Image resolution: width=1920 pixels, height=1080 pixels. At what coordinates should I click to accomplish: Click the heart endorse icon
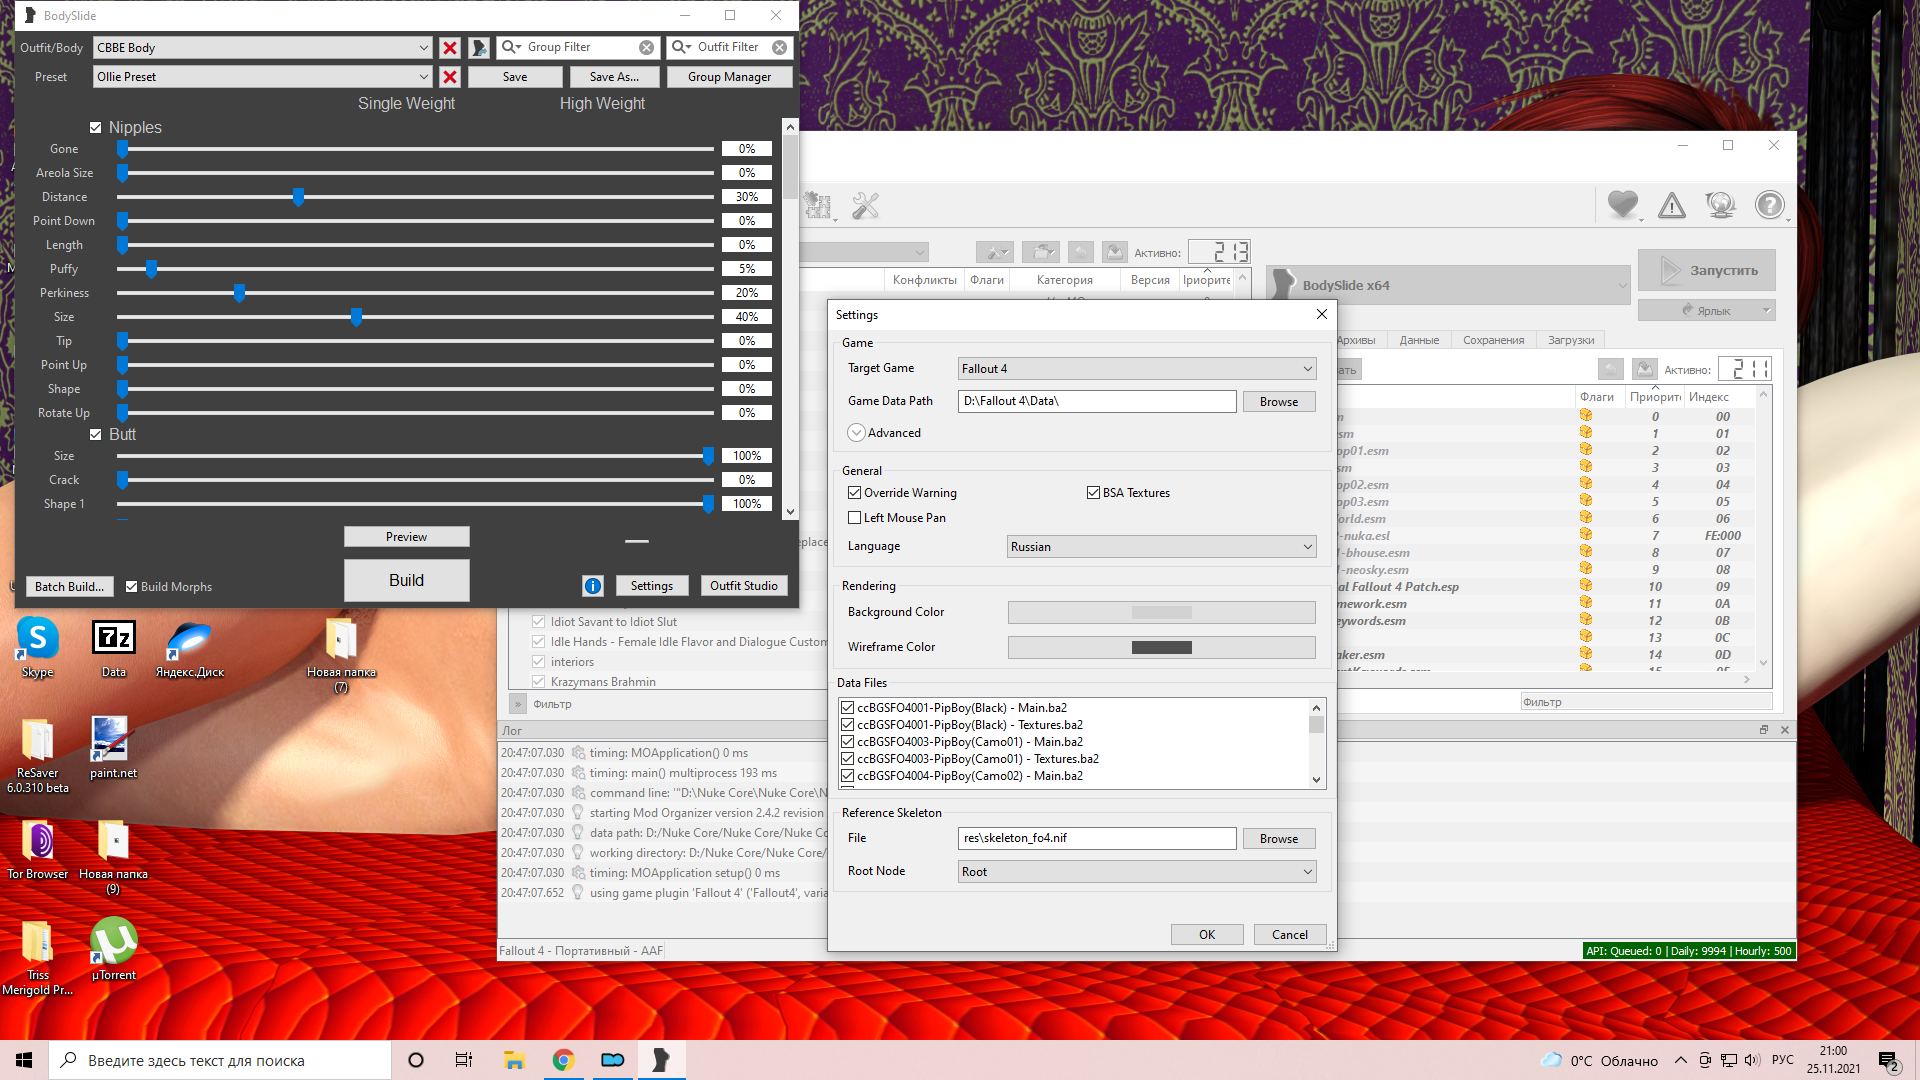click(1622, 205)
